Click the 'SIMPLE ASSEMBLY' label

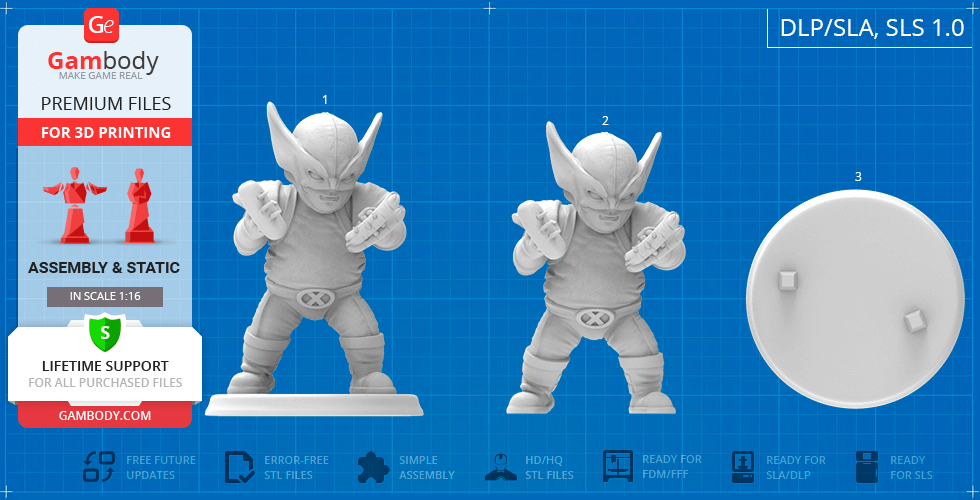coord(427,468)
